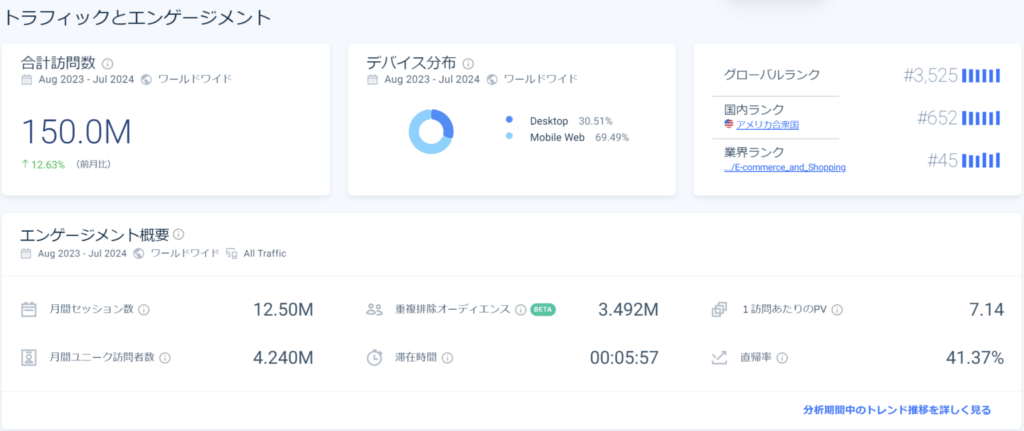Screen dimensions: 1024x431
Task: Click info icon next to エンゲージメント概要
Action: [x=179, y=235]
